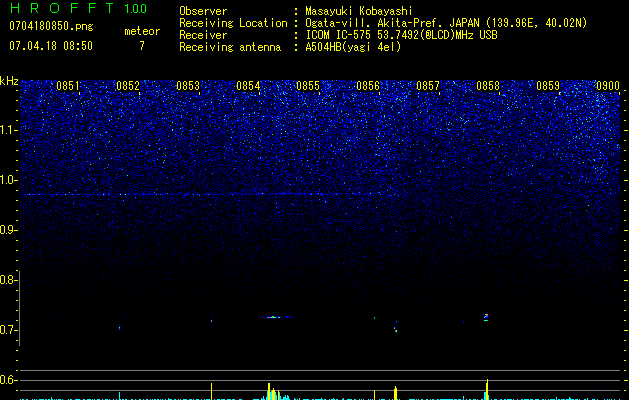The image size is (629, 400).
Task: Click the meteor echo near 0852
Action: click(x=120, y=328)
